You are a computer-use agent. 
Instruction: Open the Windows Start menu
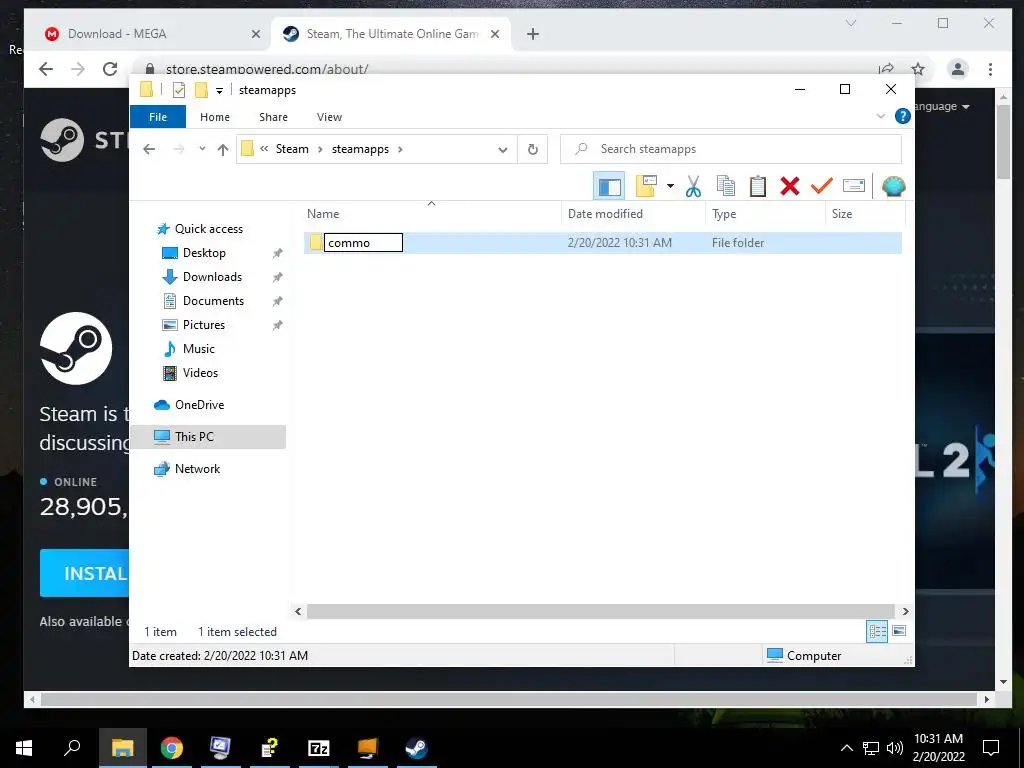pyautogui.click(x=24, y=748)
